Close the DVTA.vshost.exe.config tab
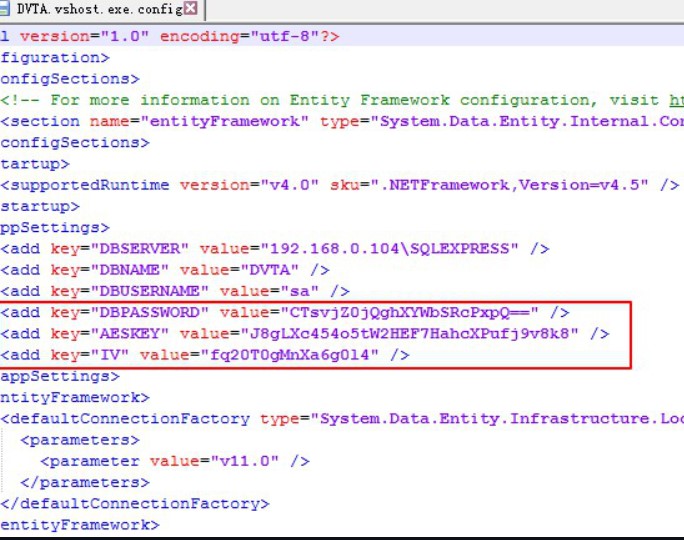The image size is (684, 540). (x=191, y=8)
